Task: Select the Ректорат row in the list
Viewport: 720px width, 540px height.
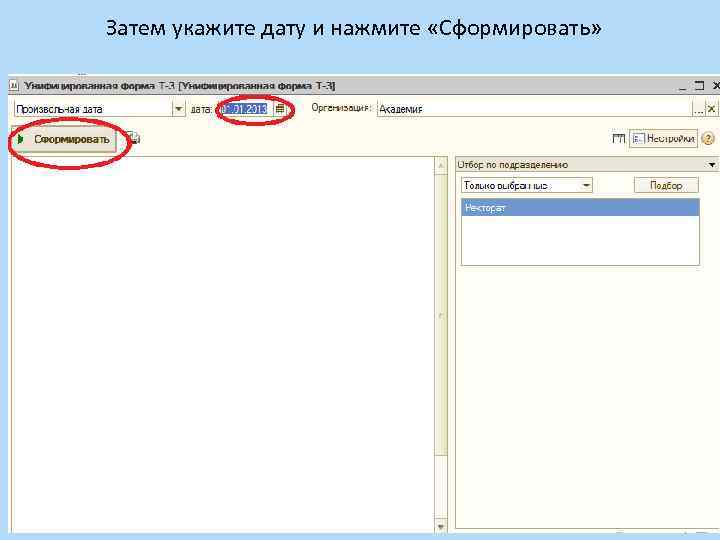Action: (x=580, y=208)
